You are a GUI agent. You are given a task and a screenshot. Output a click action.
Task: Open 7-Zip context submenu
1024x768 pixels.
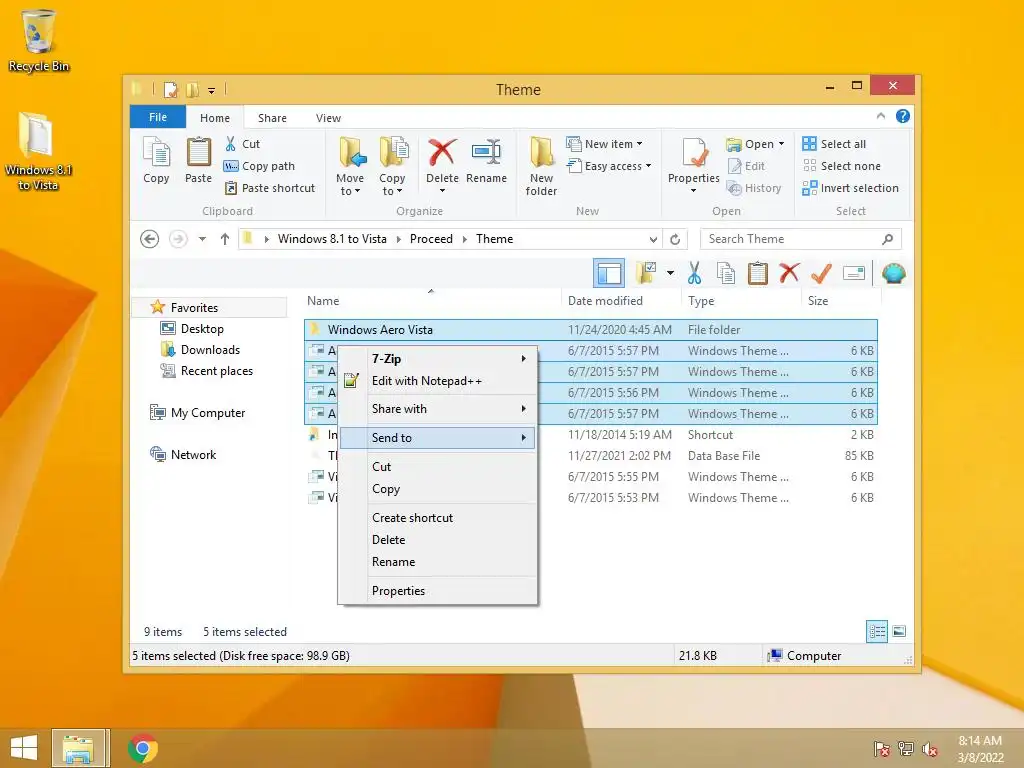pyautogui.click(x=438, y=359)
